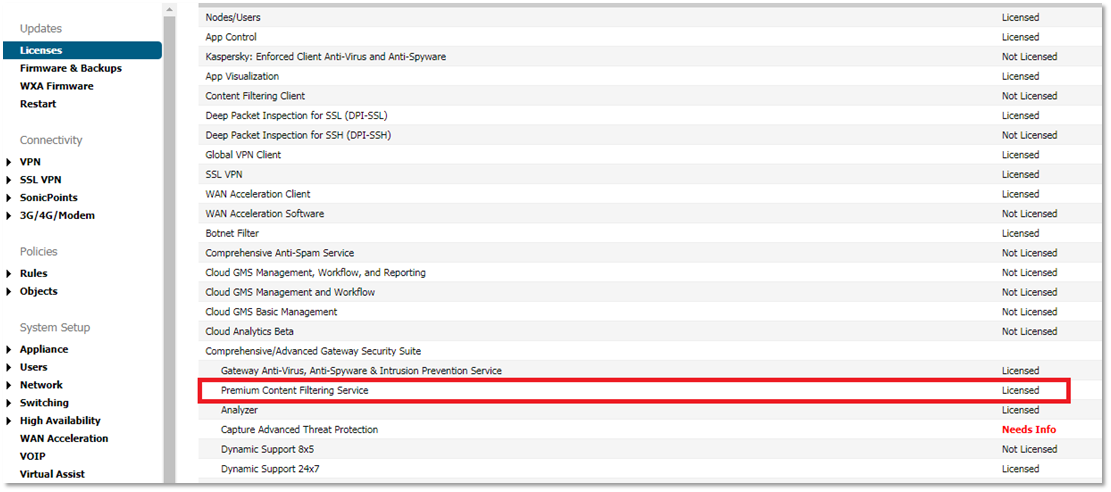The image size is (1111, 492).
Task: Select Restart in the sidebar
Action: click(x=38, y=104)
